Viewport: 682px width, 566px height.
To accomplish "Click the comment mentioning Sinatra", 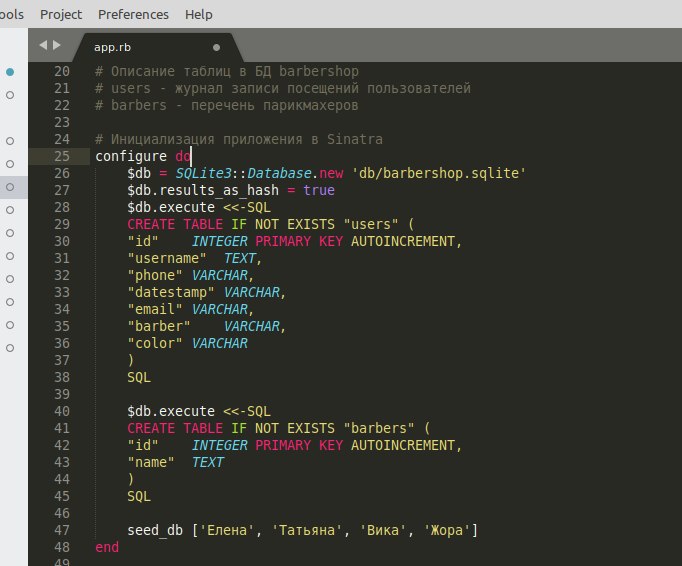I will coord(239,139).
